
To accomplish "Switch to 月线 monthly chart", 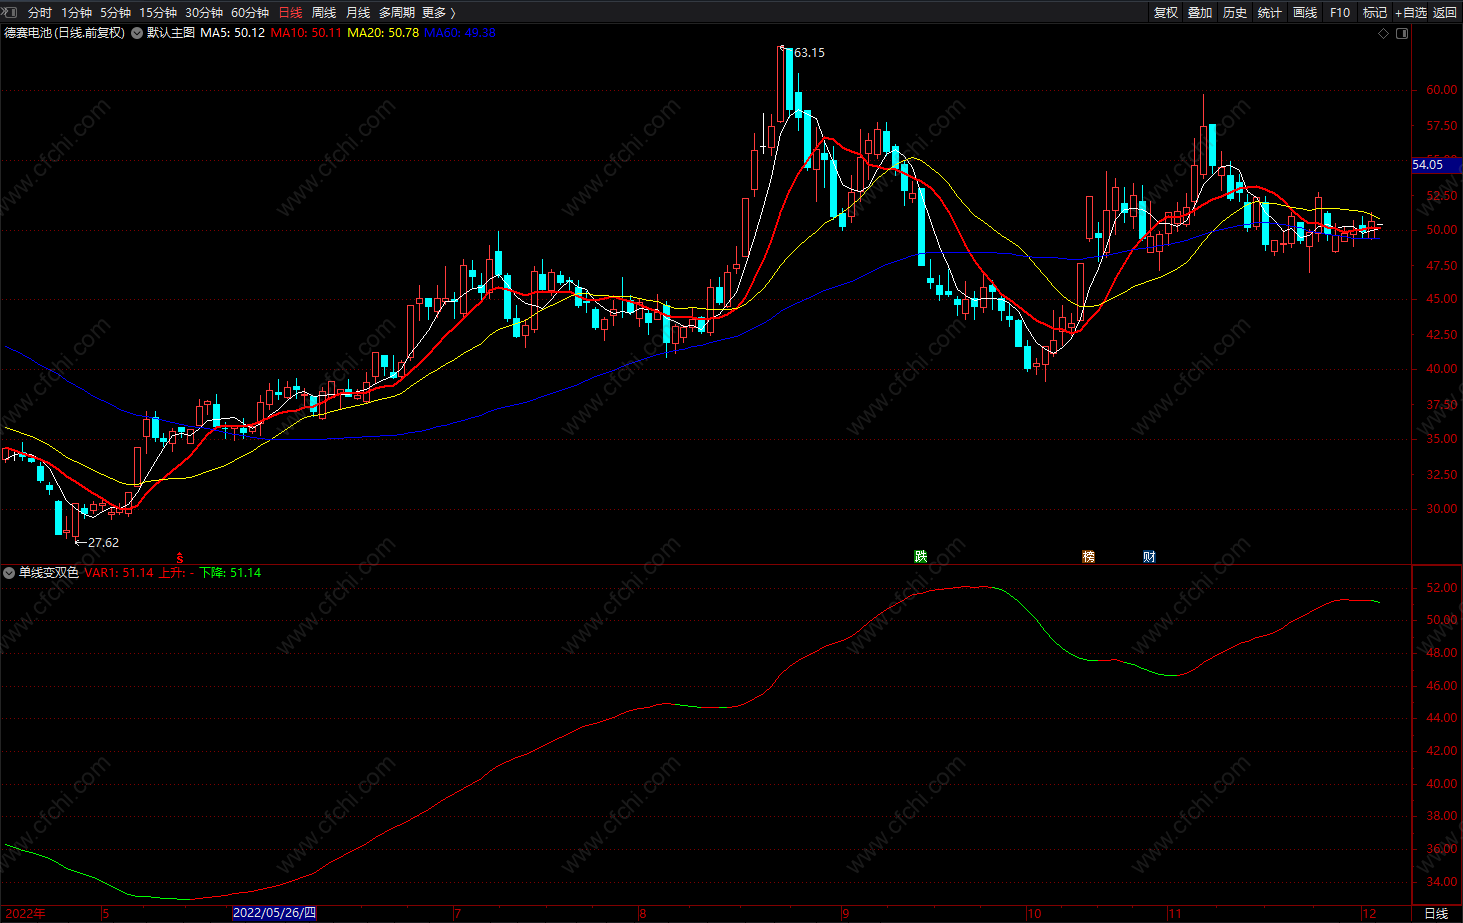I will pos(358,12).
